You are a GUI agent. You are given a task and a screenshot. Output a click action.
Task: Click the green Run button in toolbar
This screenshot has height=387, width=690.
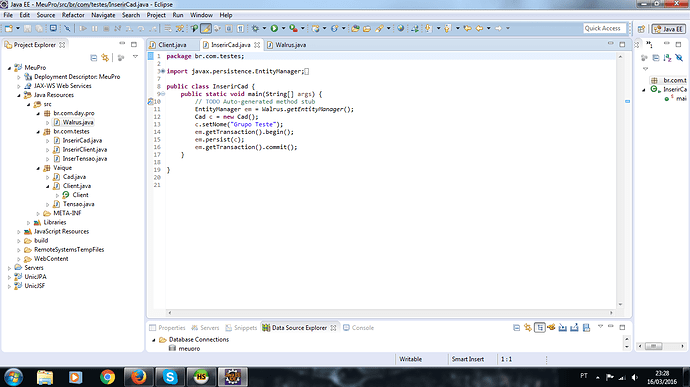click(x=274, y=29)
